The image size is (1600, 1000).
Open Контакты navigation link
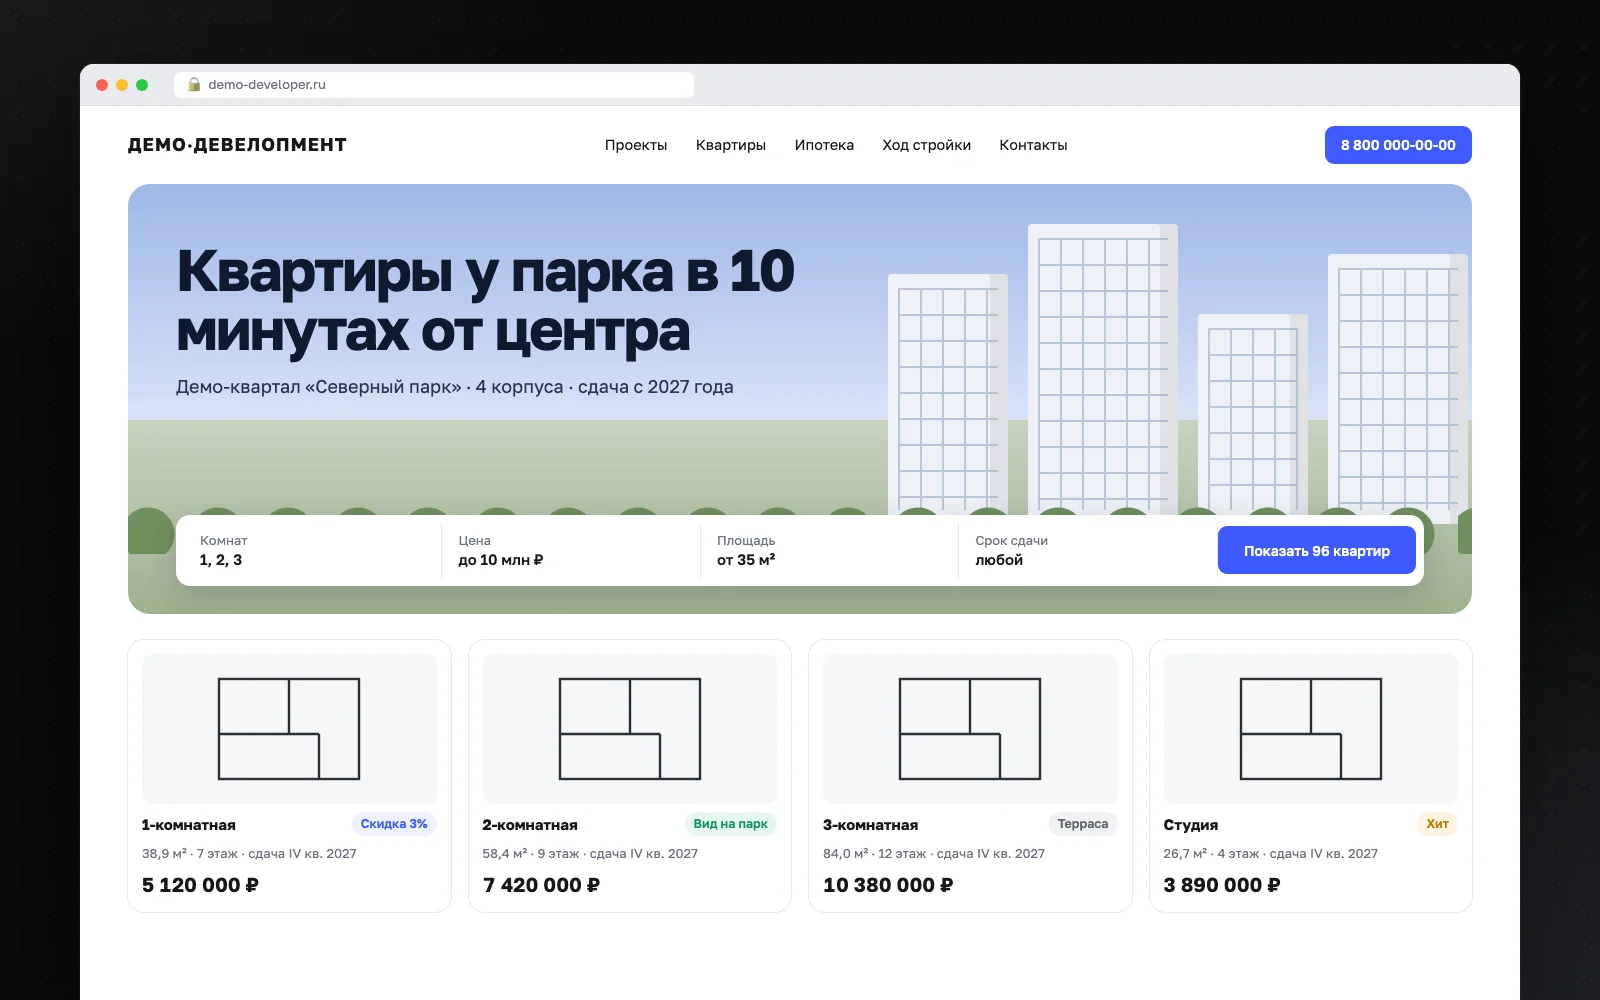tap(1033, 145)
